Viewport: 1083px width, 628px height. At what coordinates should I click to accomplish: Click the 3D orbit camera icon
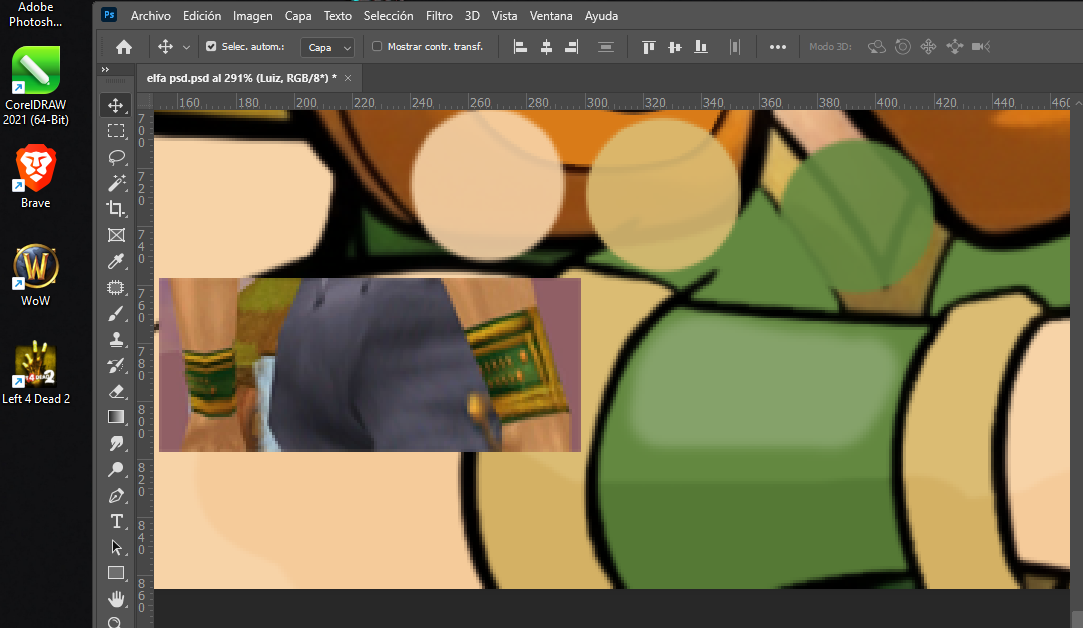pos(876,47)
